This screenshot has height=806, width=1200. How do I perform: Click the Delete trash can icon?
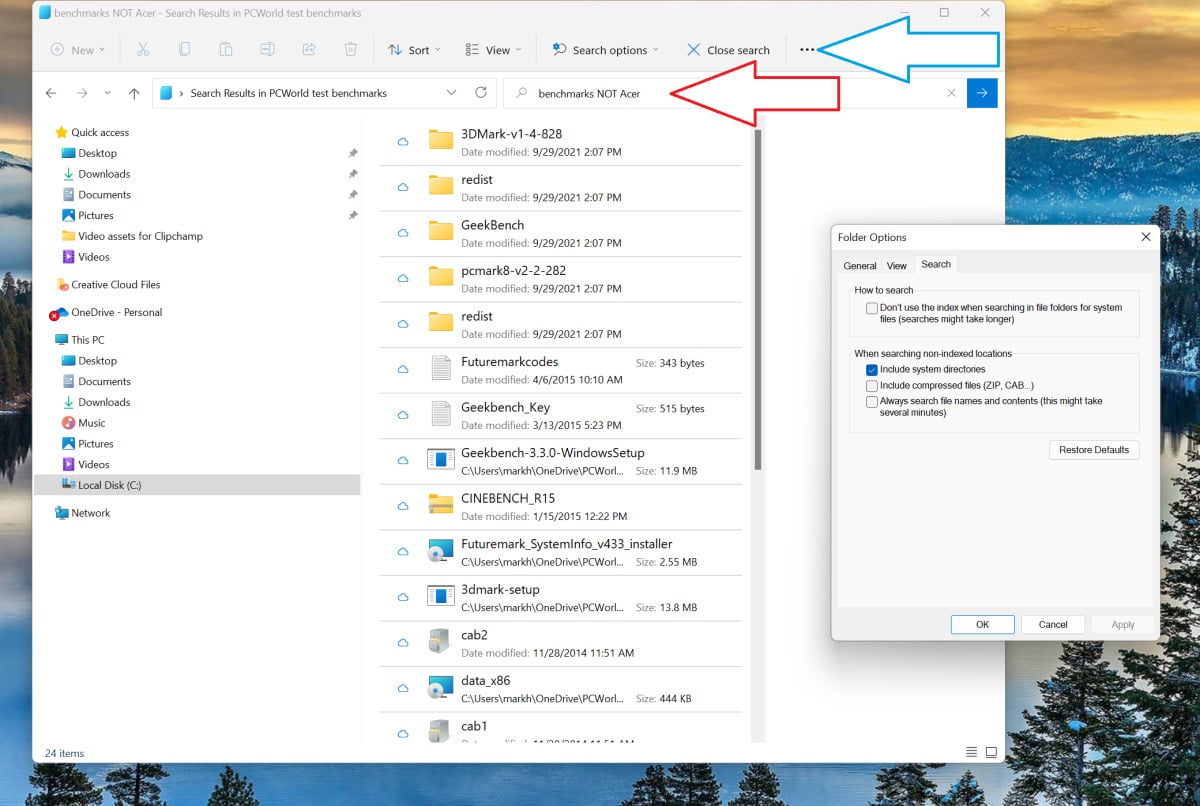(x=350, y=50)
